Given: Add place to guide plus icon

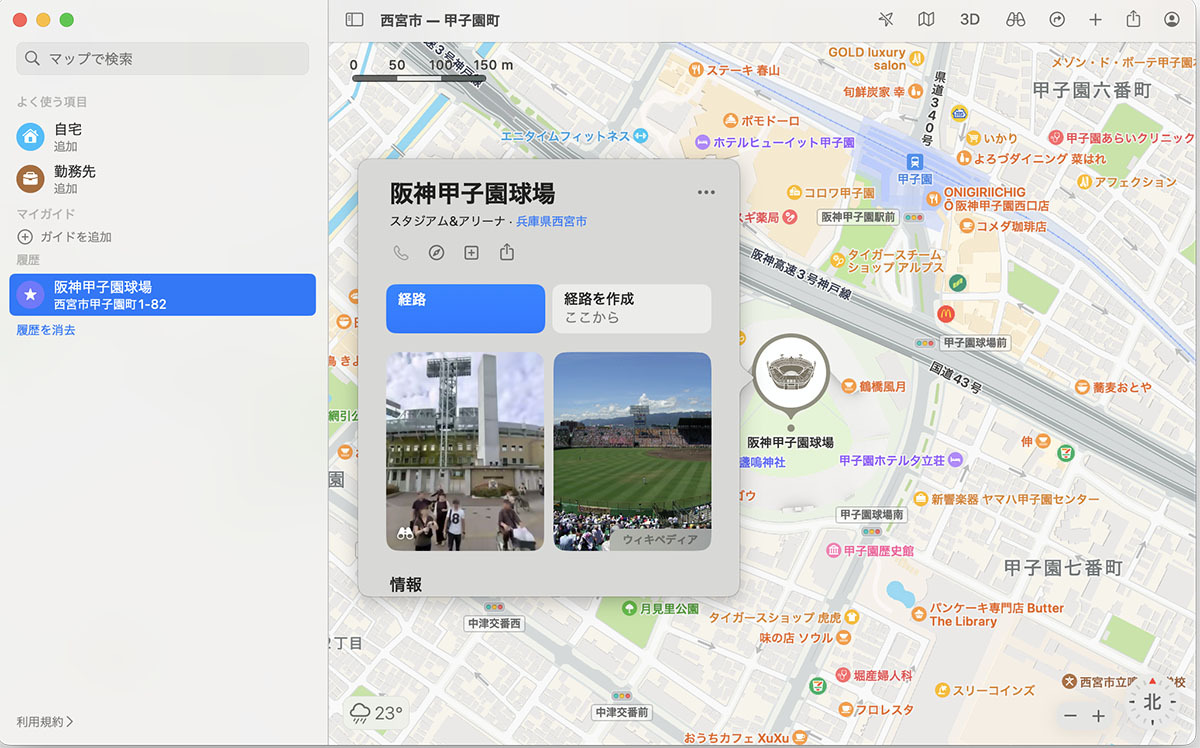Looking at the screenshot, I should [471, 253].
